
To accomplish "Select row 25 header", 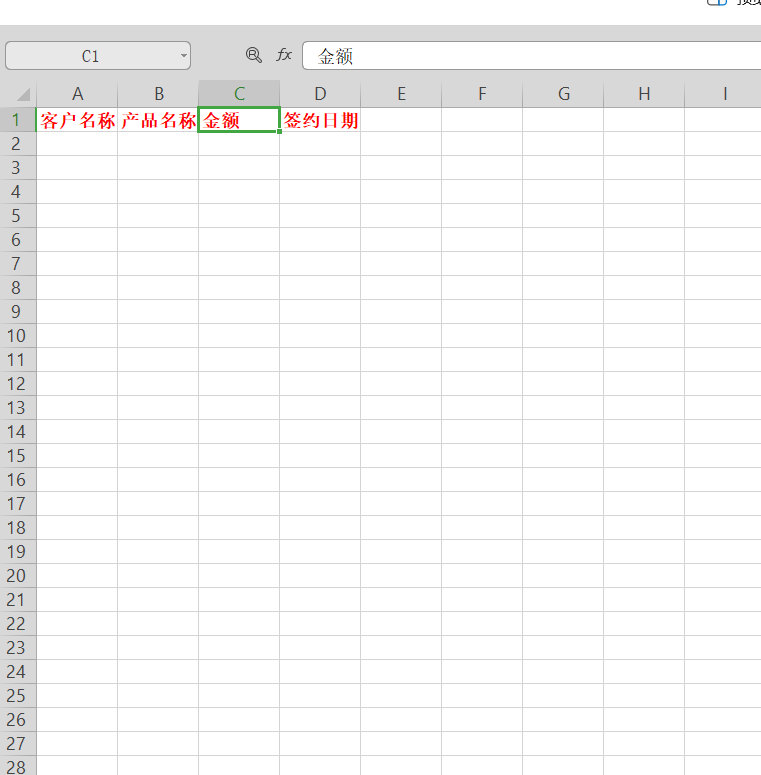I will click(x=18, y=696).
